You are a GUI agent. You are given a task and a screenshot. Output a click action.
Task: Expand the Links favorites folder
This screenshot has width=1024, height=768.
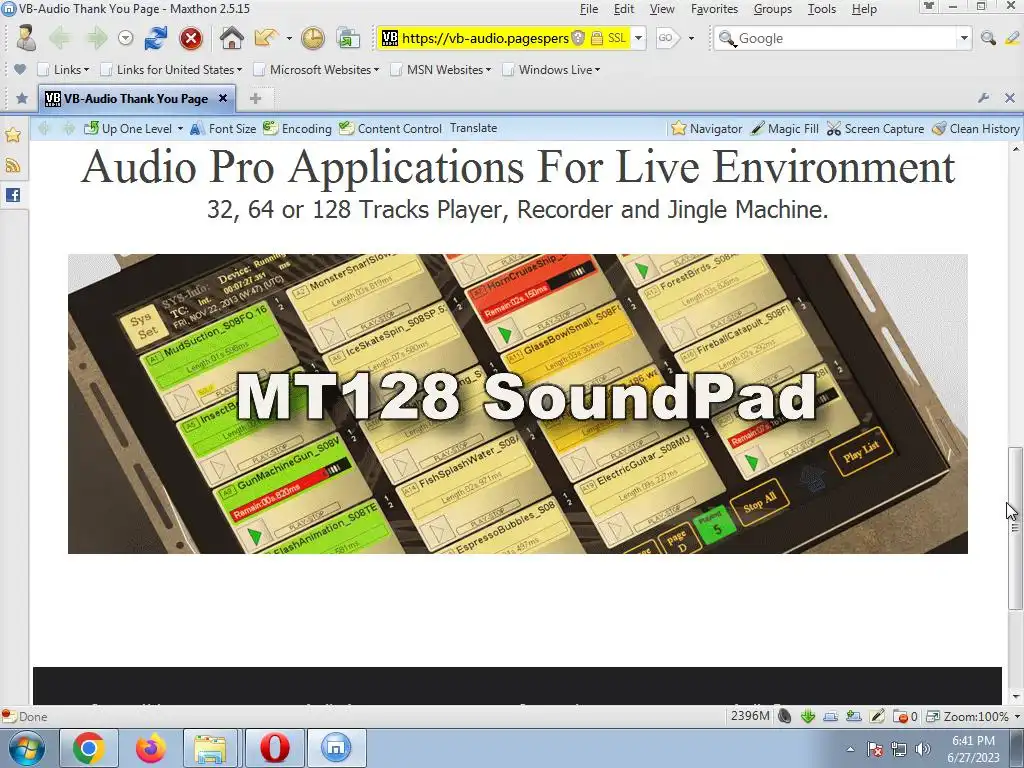click(x=63, y=70)
